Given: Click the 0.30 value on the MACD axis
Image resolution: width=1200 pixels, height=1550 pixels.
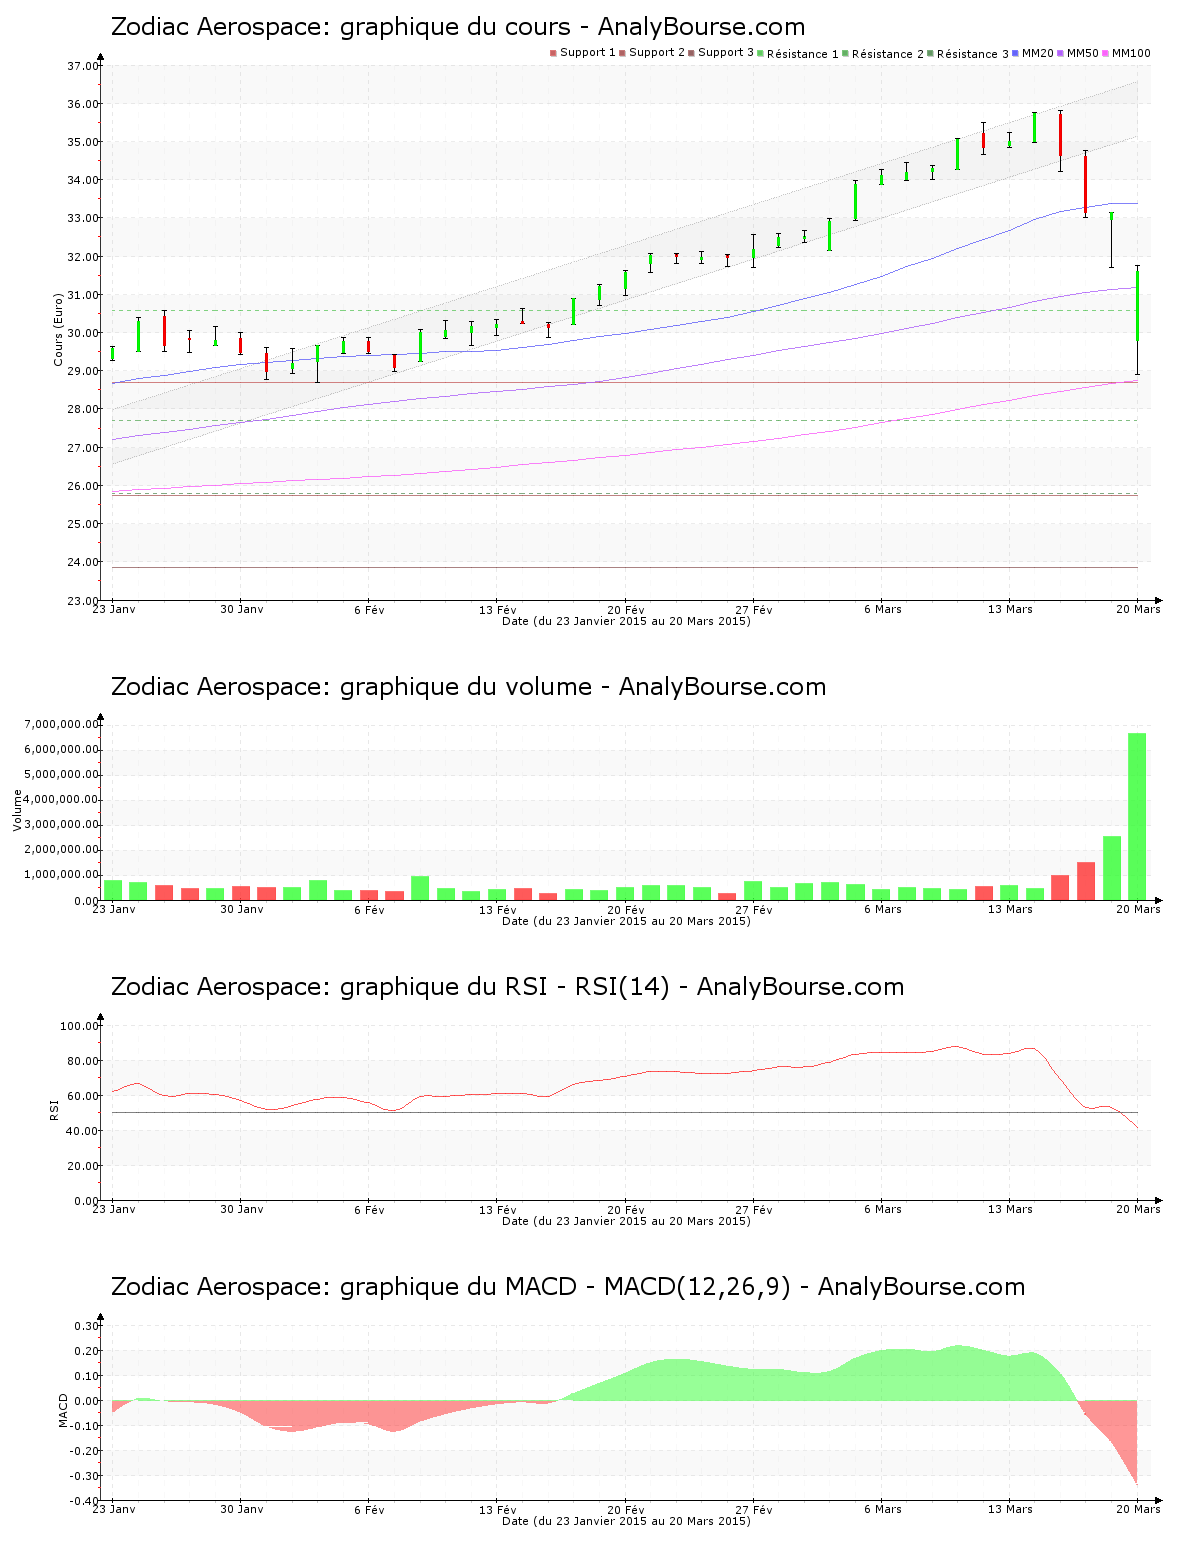Looking at the screenshot, I should 86,1326.
